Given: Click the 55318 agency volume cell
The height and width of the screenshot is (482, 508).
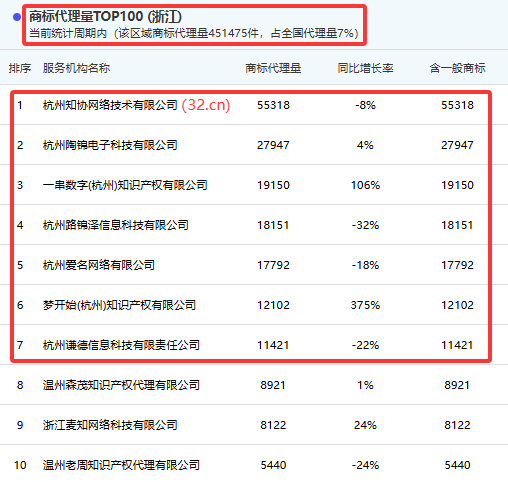Looking at the screenshot, I should pos(273,105).
